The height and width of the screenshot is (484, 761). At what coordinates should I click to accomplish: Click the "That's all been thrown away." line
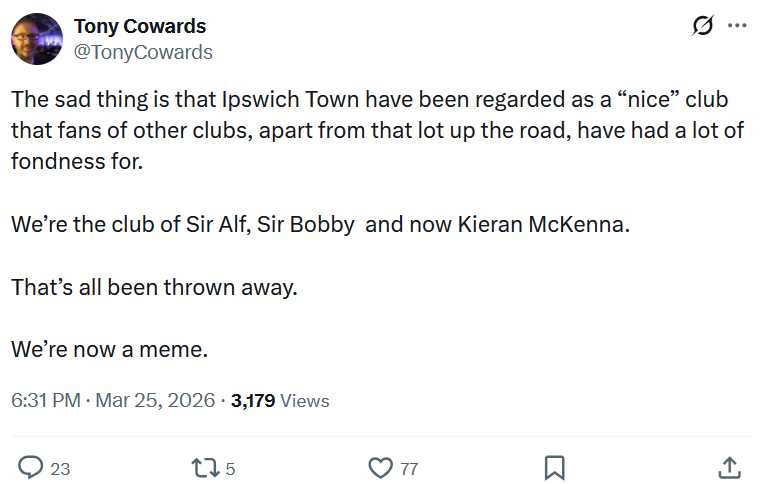154,287
